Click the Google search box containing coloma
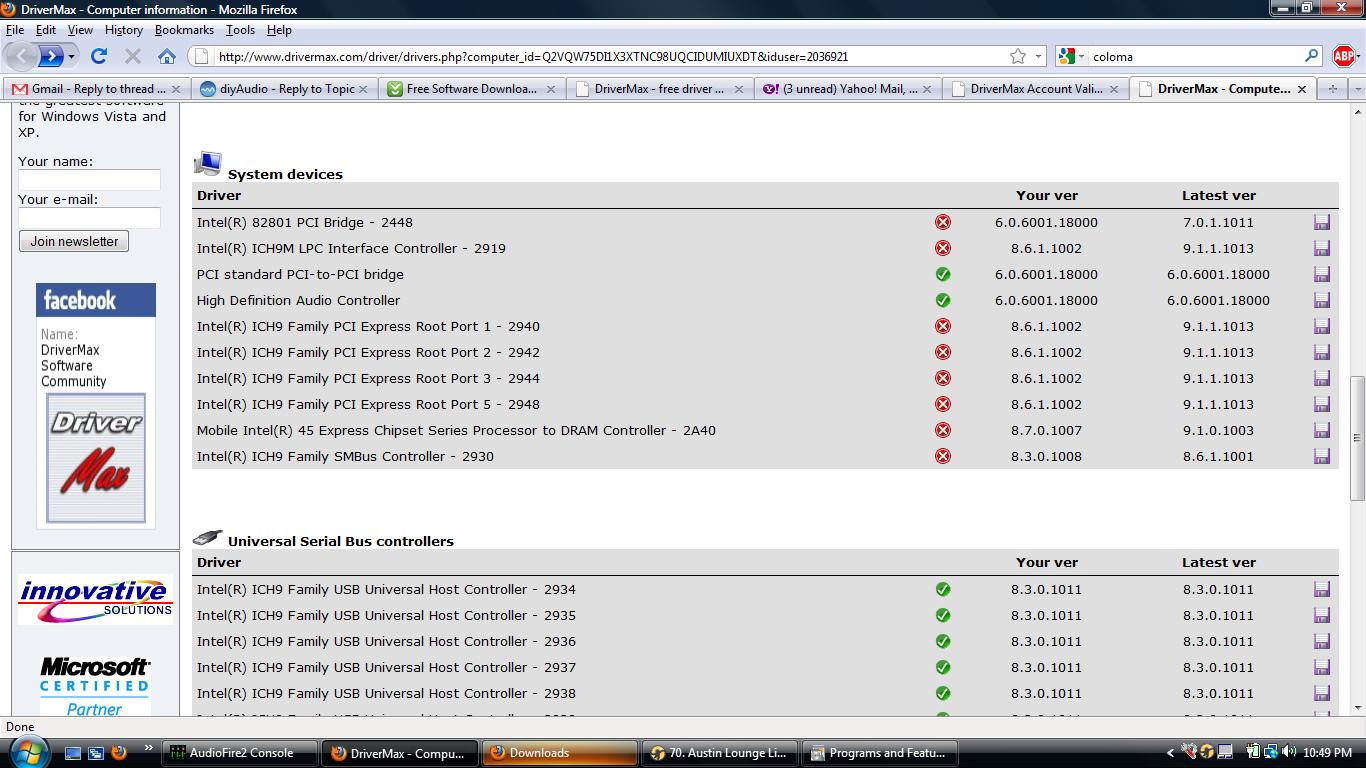This screenshot has height=768, width=1366. 1195,57
